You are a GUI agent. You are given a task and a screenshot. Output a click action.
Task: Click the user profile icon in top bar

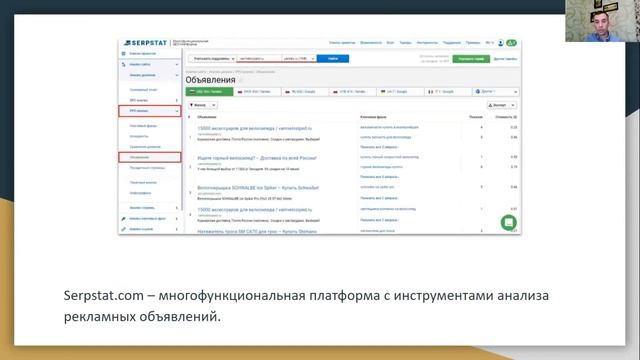[500, 43]
